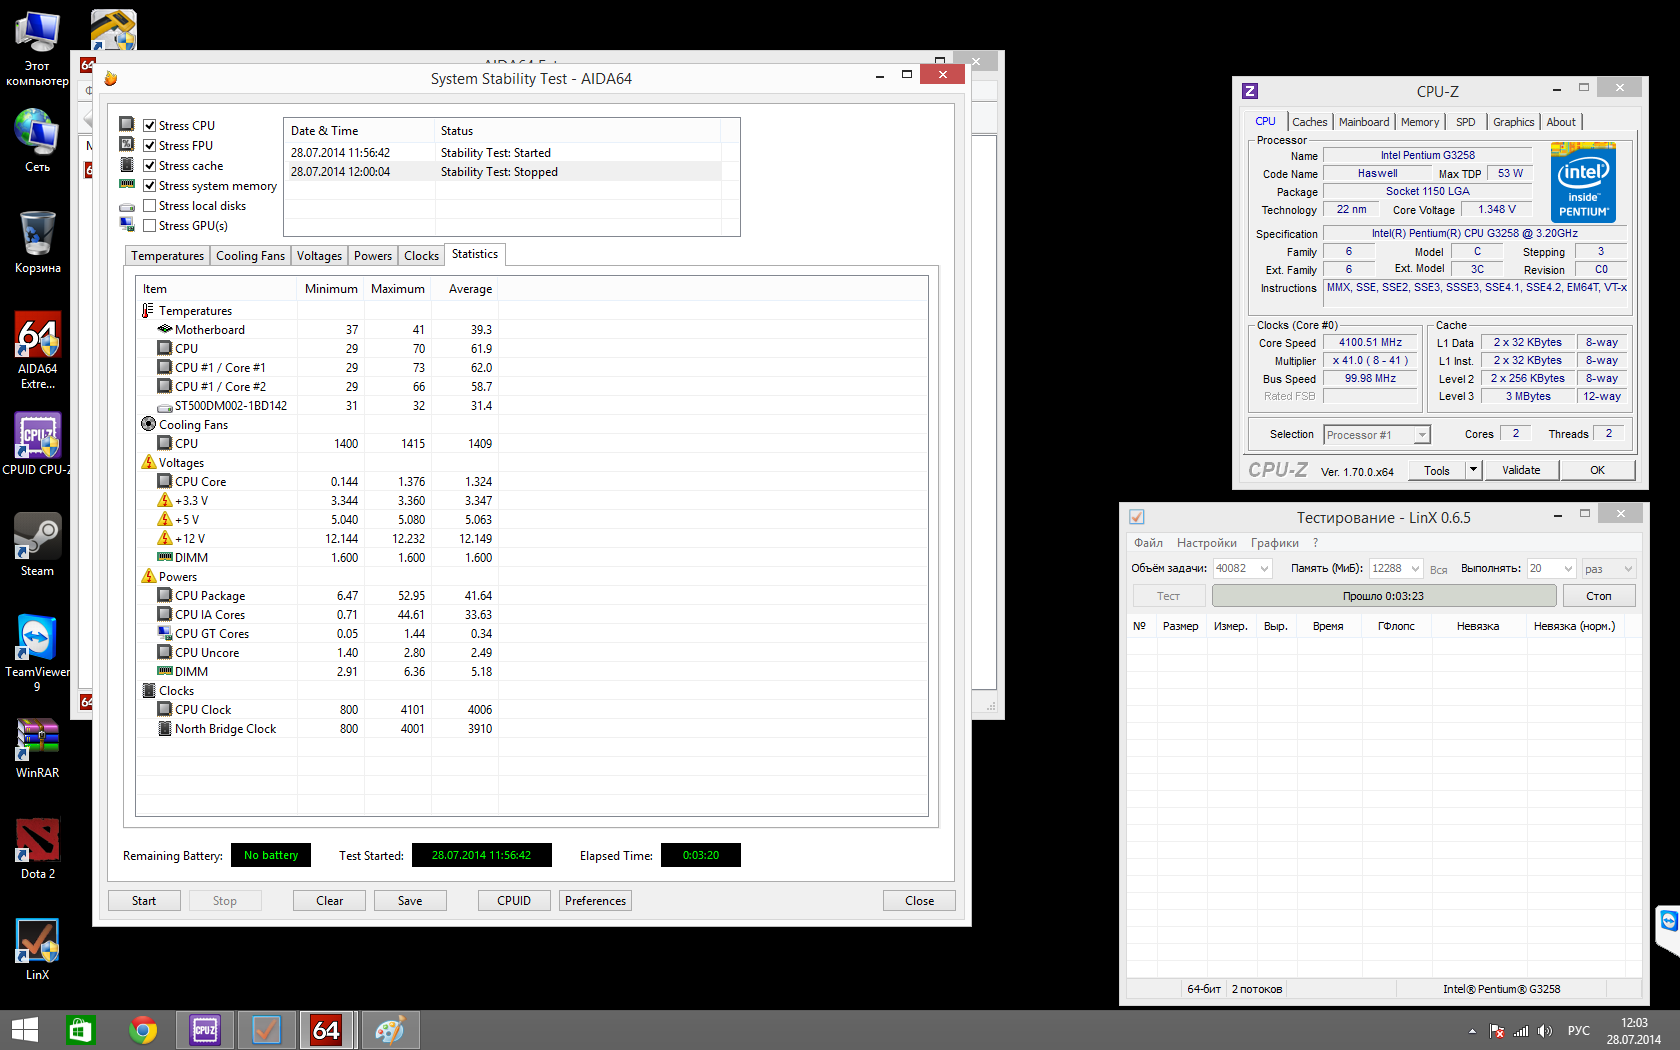
Task: Open the Mainboard tab in CPU-Z
Action: pos(1364,122)
